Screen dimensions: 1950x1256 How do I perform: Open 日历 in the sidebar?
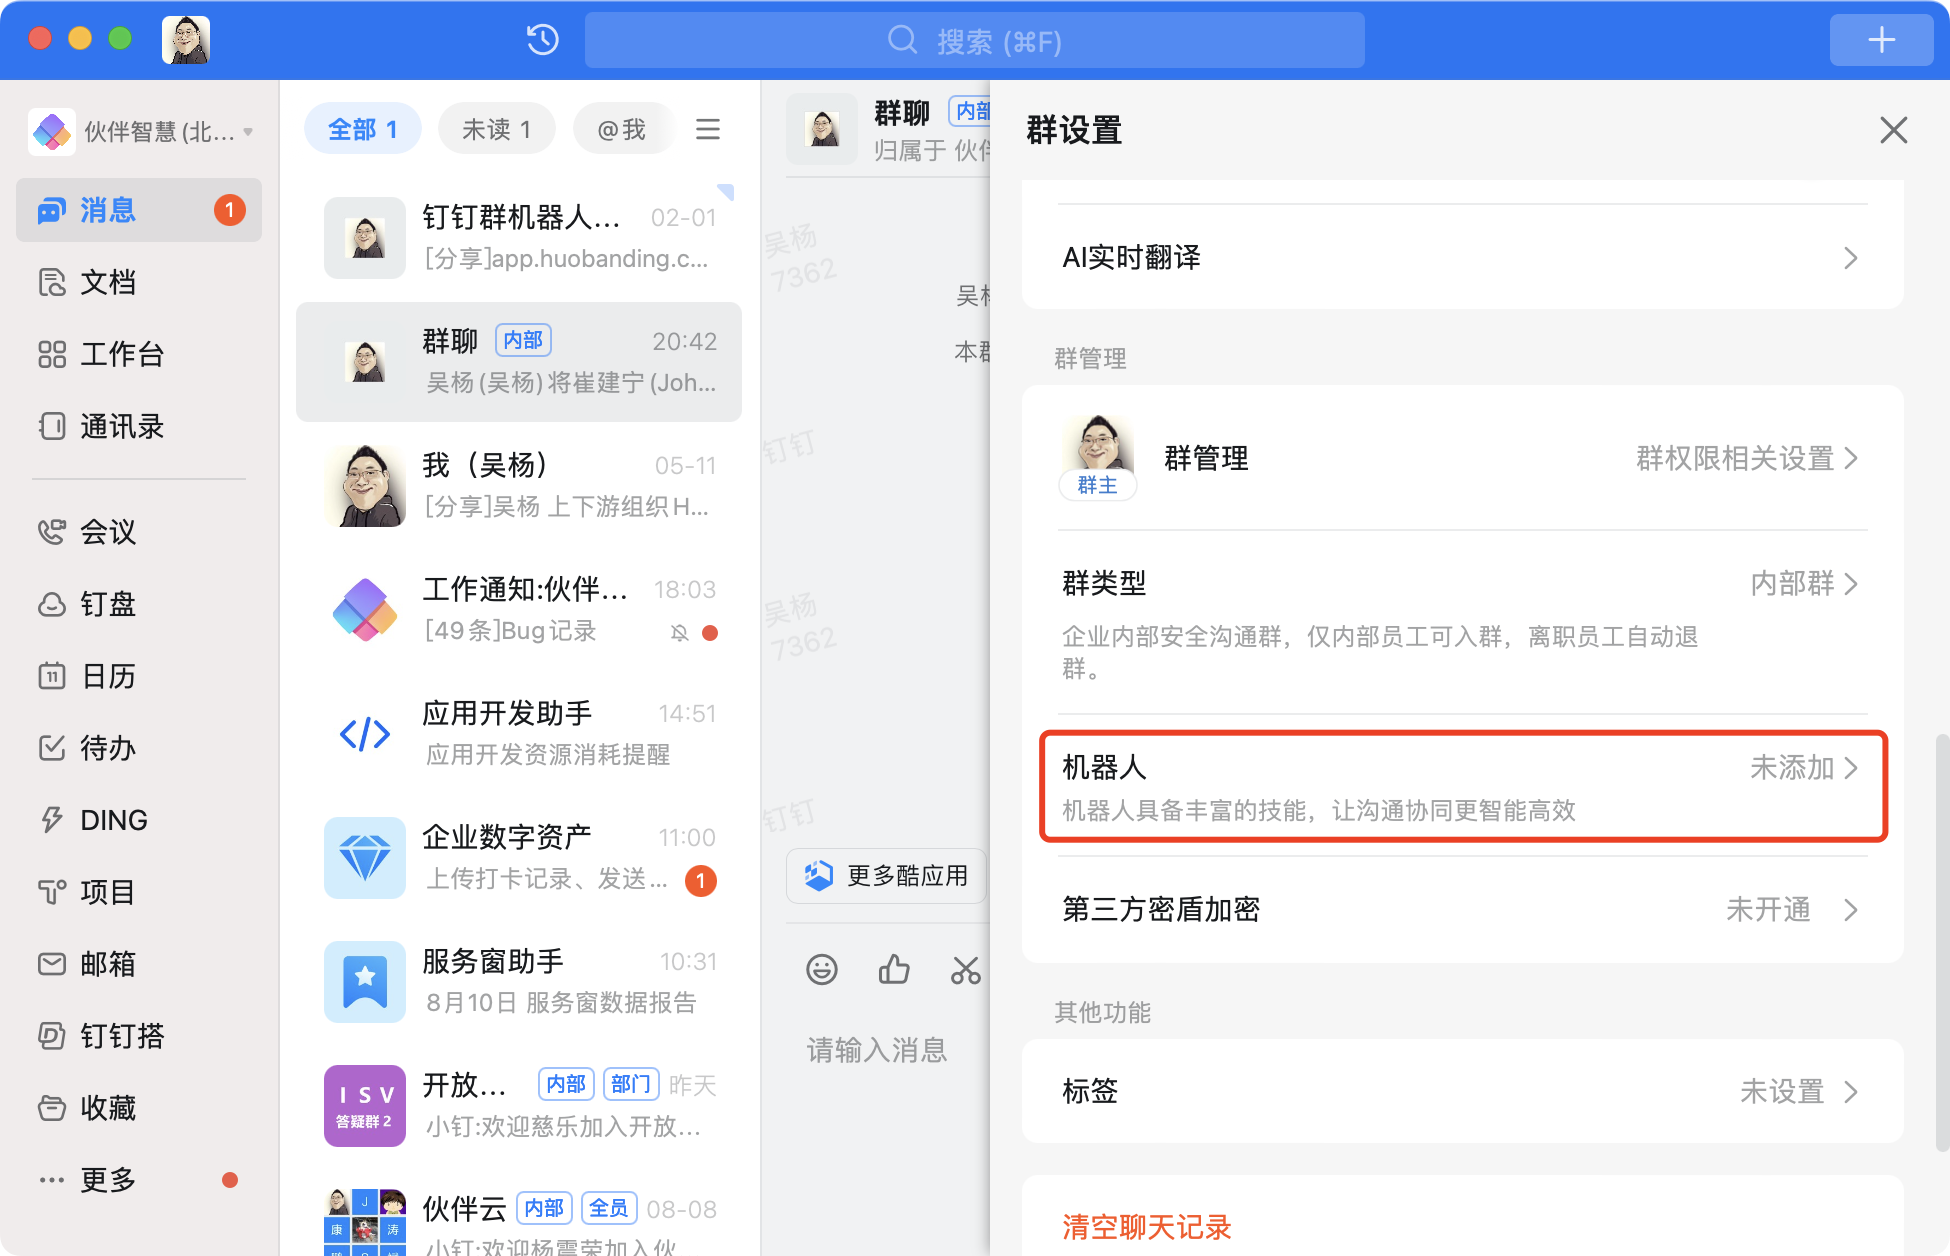point(139,676)
